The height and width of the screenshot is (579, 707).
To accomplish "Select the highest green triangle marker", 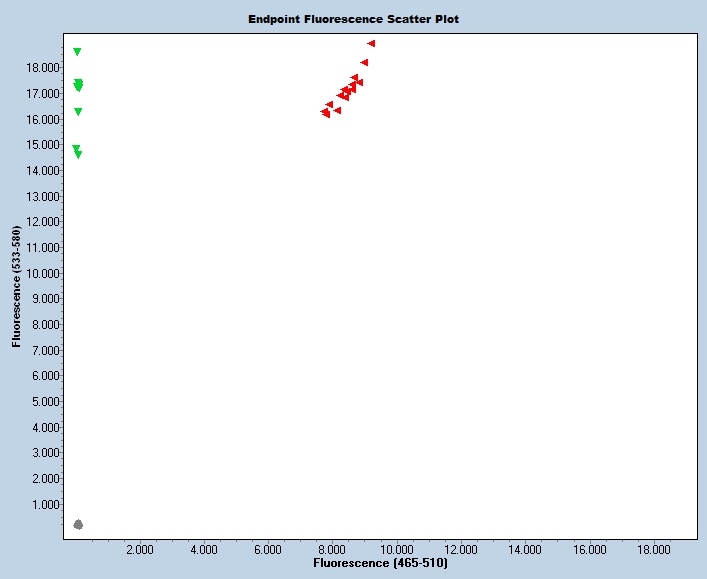I will point(77,52).
